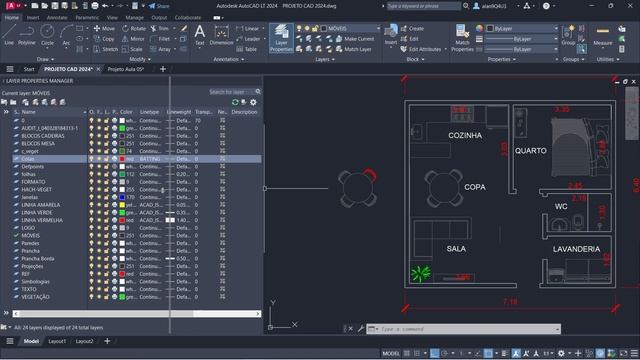Screen dimensions: 640x360
Task: Toggle freeze sun for VEGETAÇÃO layer
Action: point(99,297)
